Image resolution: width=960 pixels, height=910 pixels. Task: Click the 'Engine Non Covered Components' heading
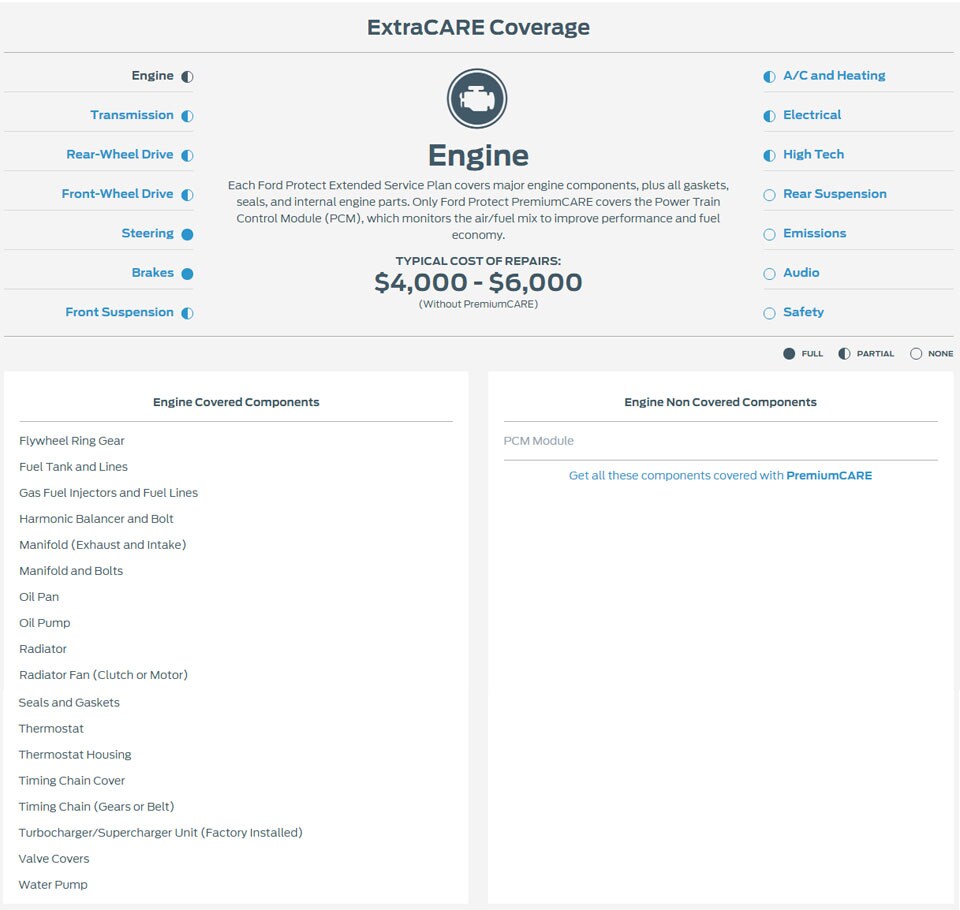[720, 402]
